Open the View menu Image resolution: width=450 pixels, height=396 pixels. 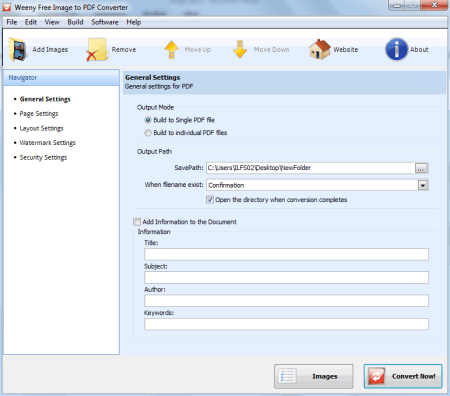click(52, 22)
